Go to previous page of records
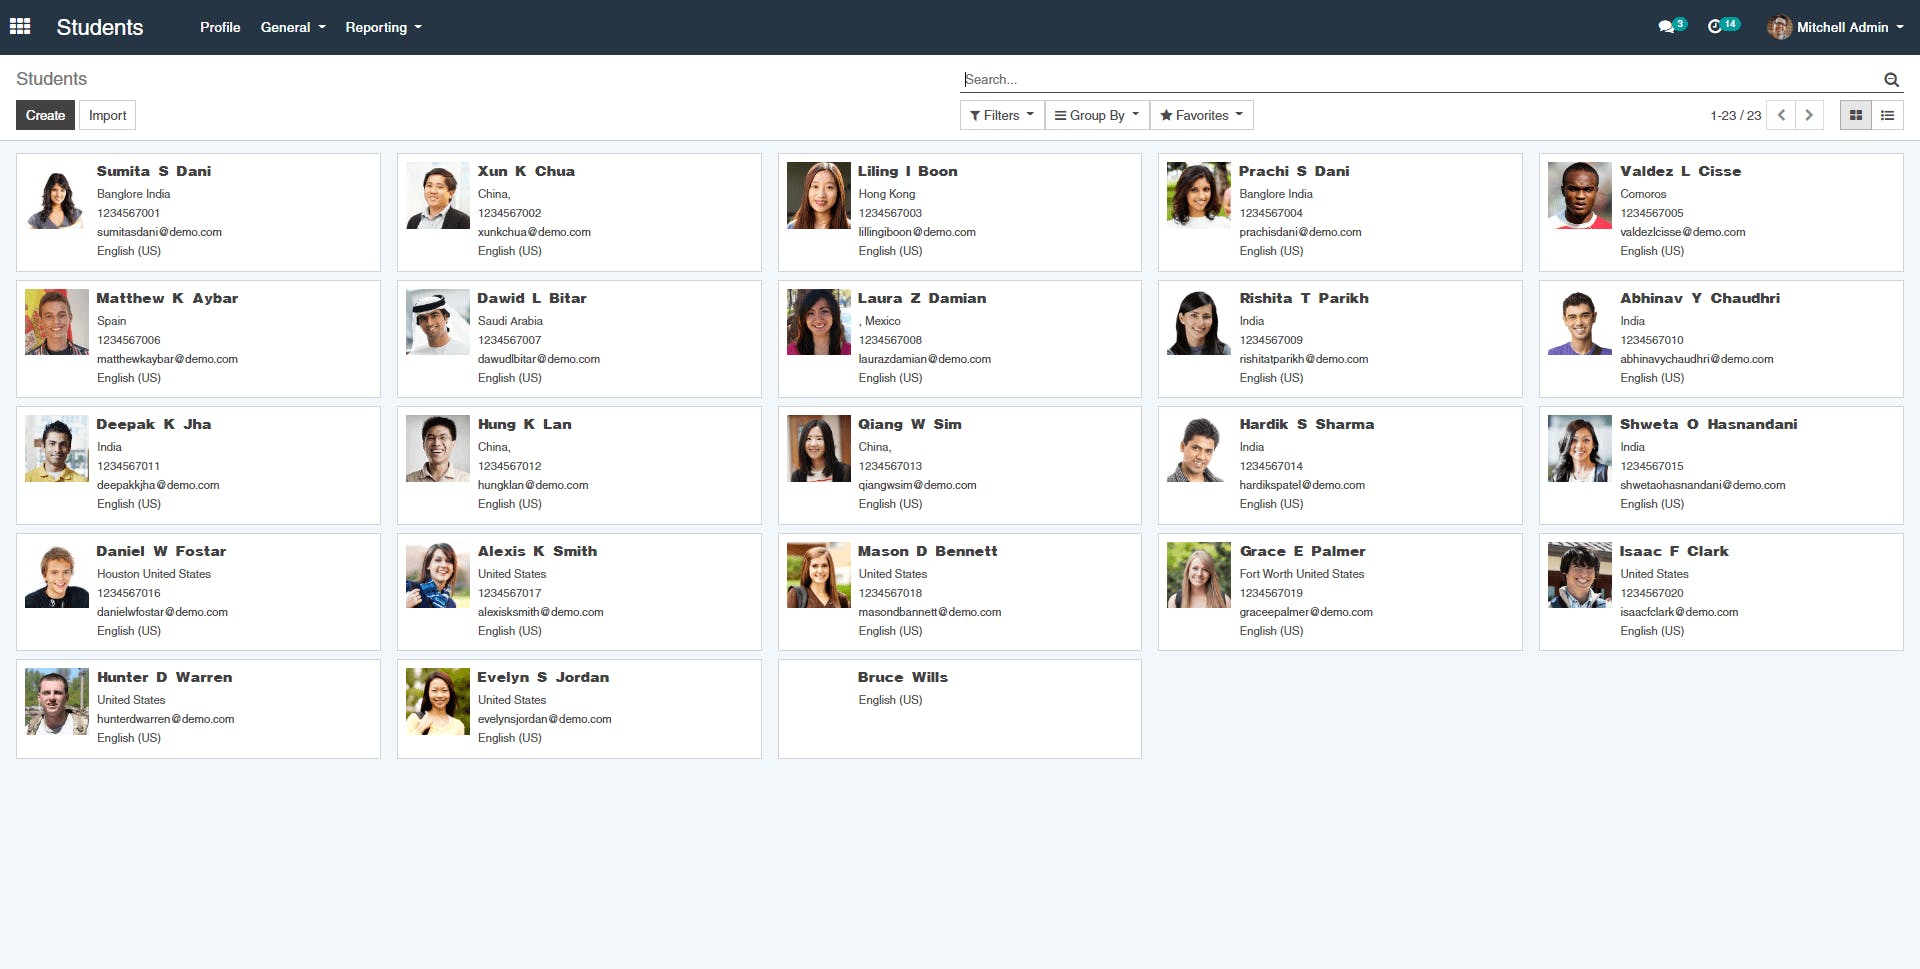1920x969 pixels. [x=1781, y=115]
